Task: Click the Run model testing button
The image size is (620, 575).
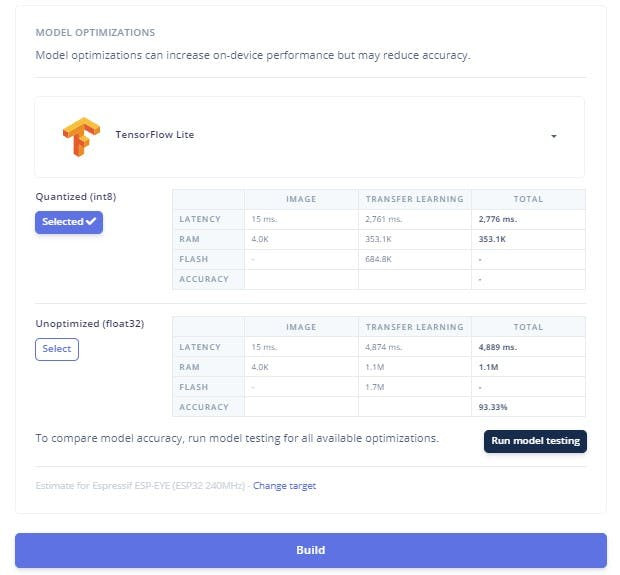Action: (535, 441)
